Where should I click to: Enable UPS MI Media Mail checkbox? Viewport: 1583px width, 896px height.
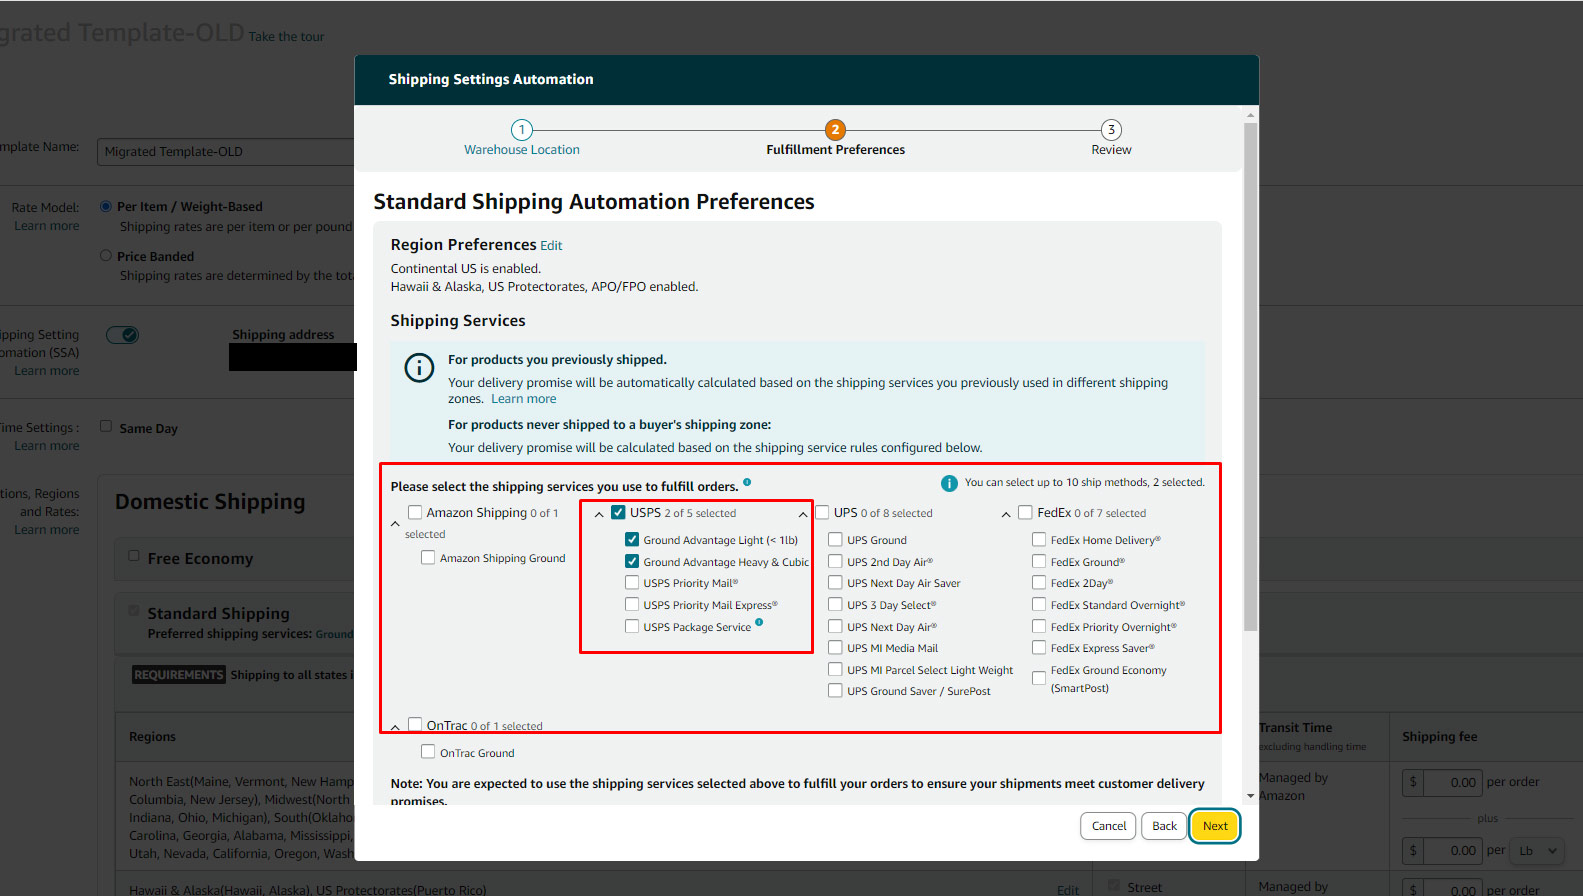coord(835,647)
